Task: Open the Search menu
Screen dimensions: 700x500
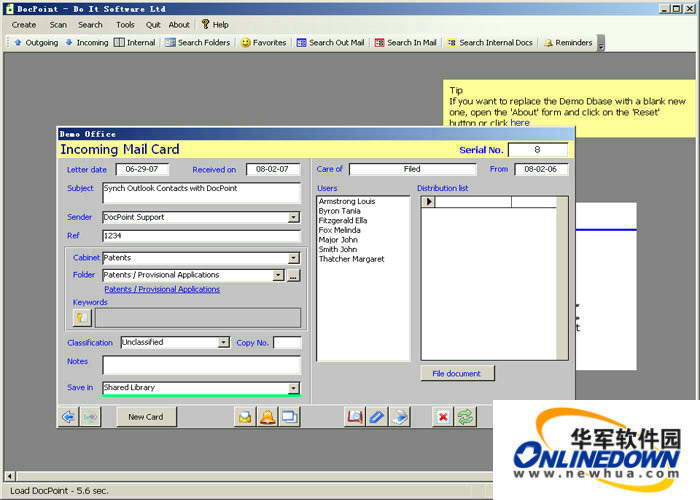Action: pyautogui.click(x=90, y=25)
